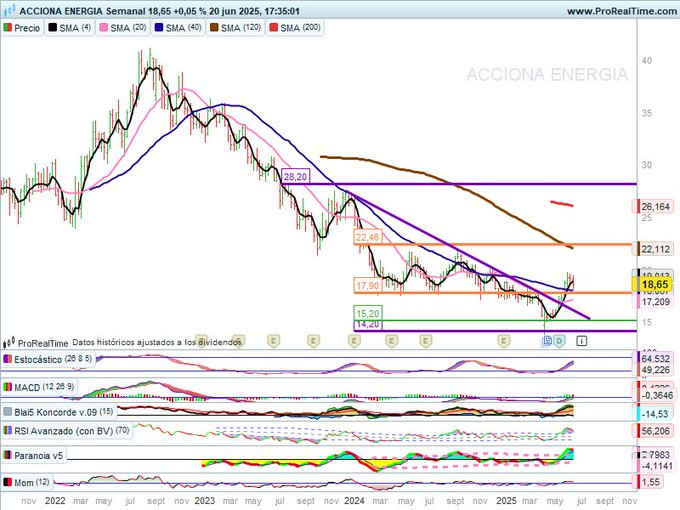Click the 2024 year label on time axis

354,501
